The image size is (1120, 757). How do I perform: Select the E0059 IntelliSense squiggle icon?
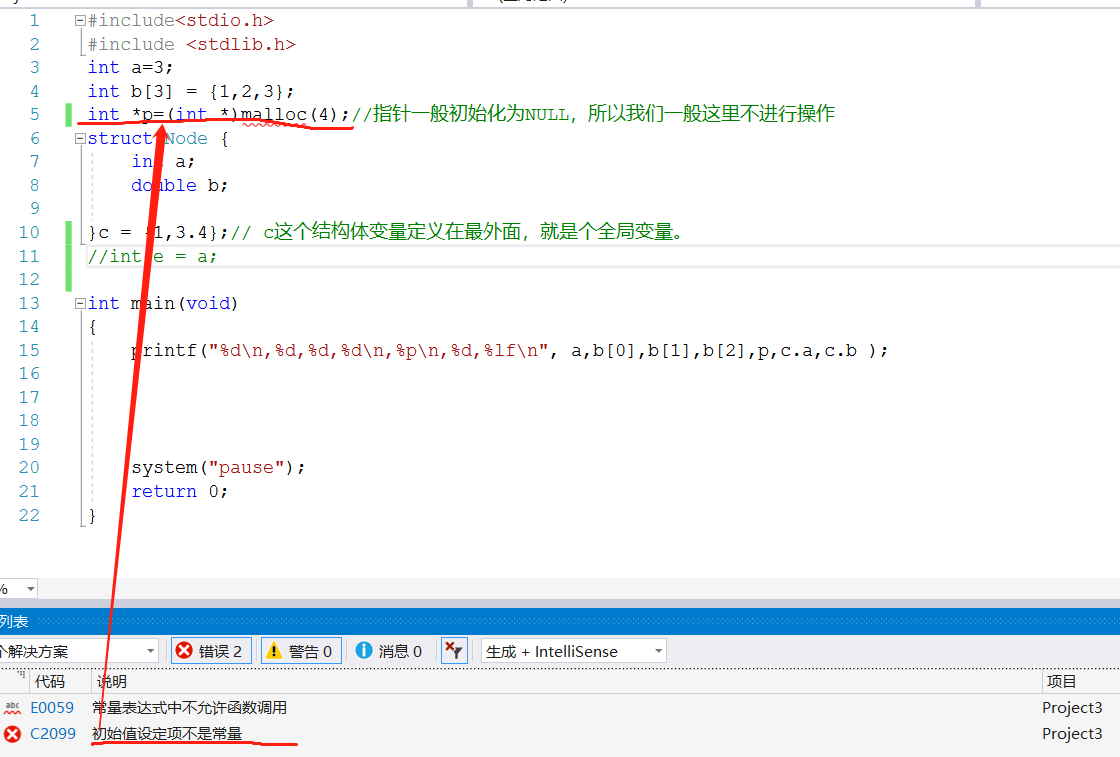(12, 708)
